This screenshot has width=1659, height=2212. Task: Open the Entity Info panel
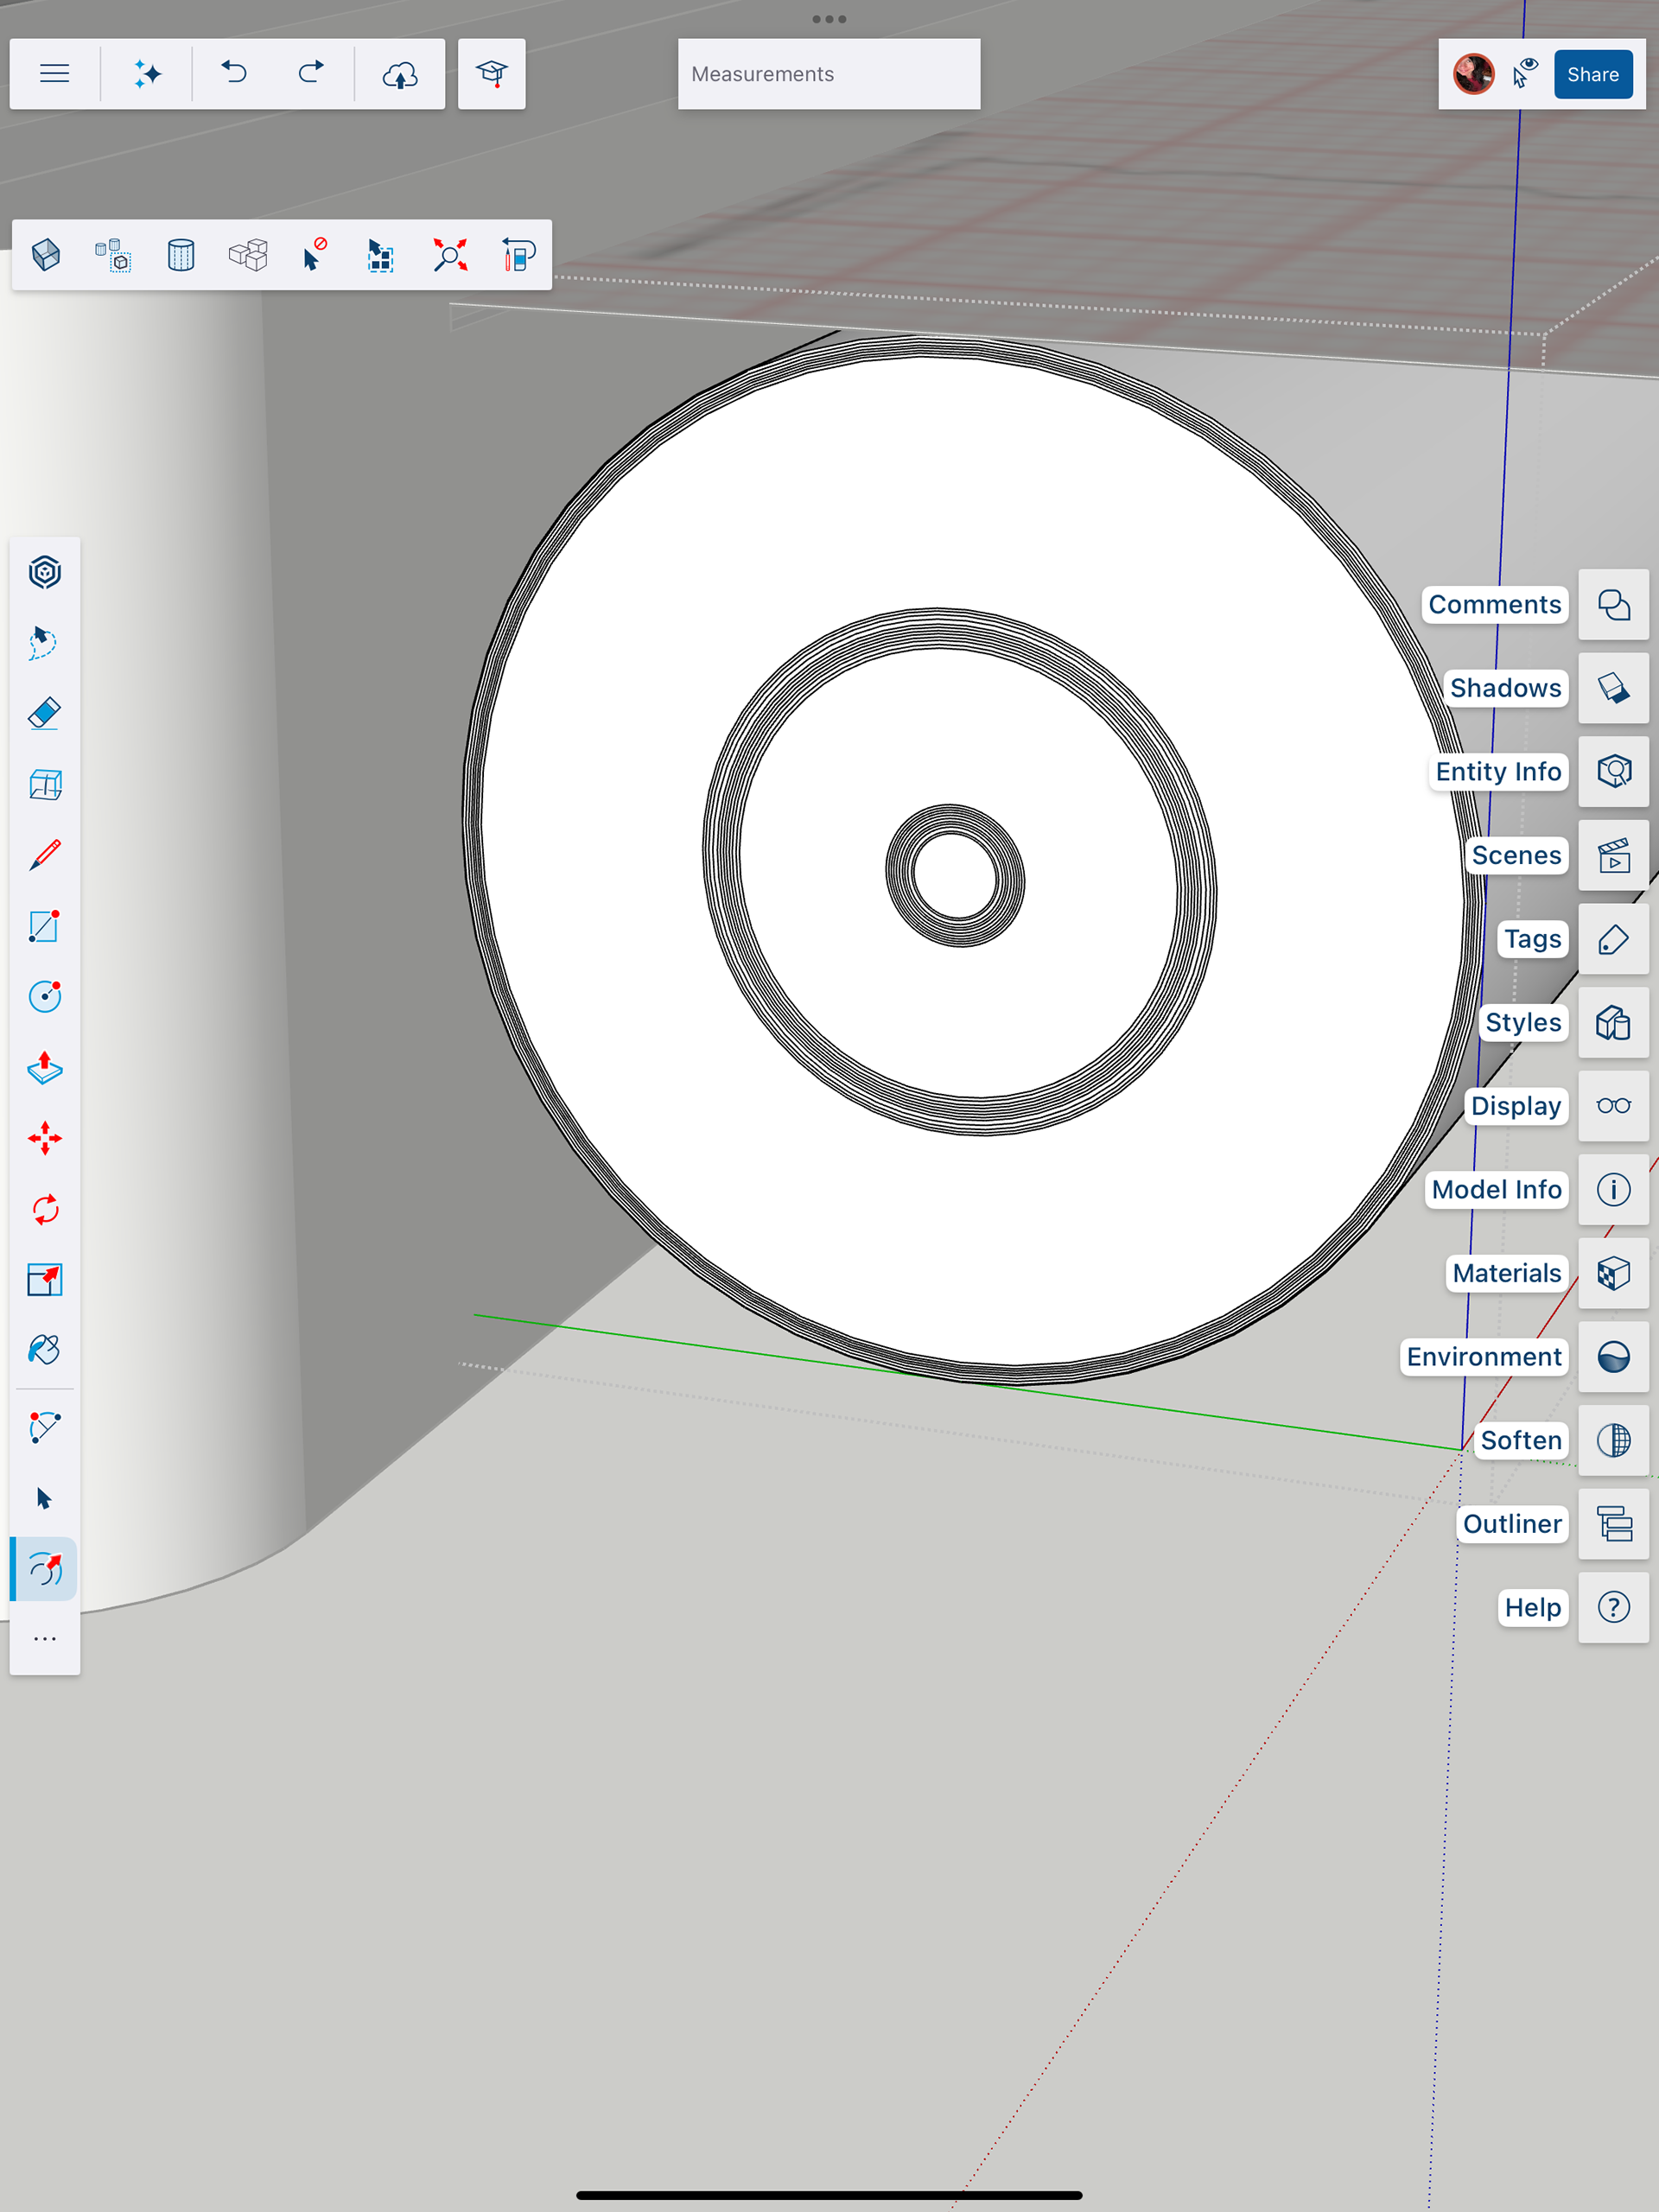(1613, 772)
